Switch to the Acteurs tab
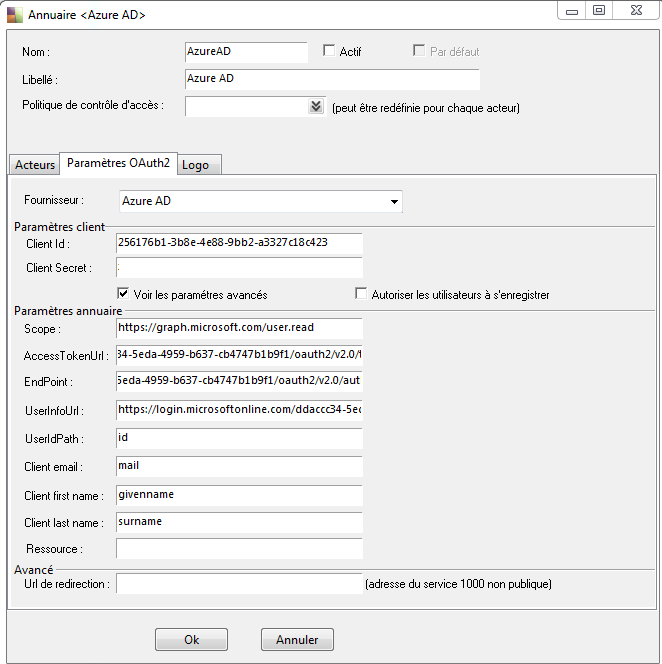Image resolution: width=662 pixels, height=664 pixels. point(35,165)
